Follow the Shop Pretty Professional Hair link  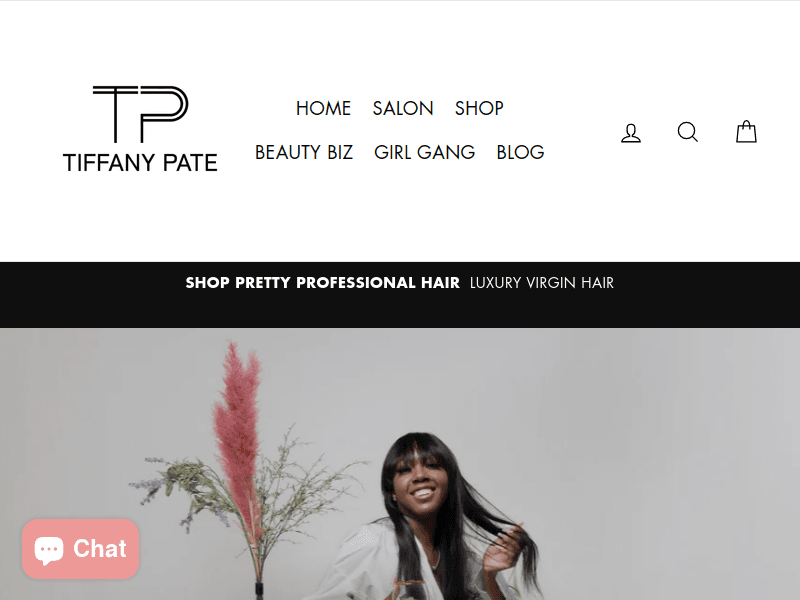pyautogui.click(x=322, y=283)
